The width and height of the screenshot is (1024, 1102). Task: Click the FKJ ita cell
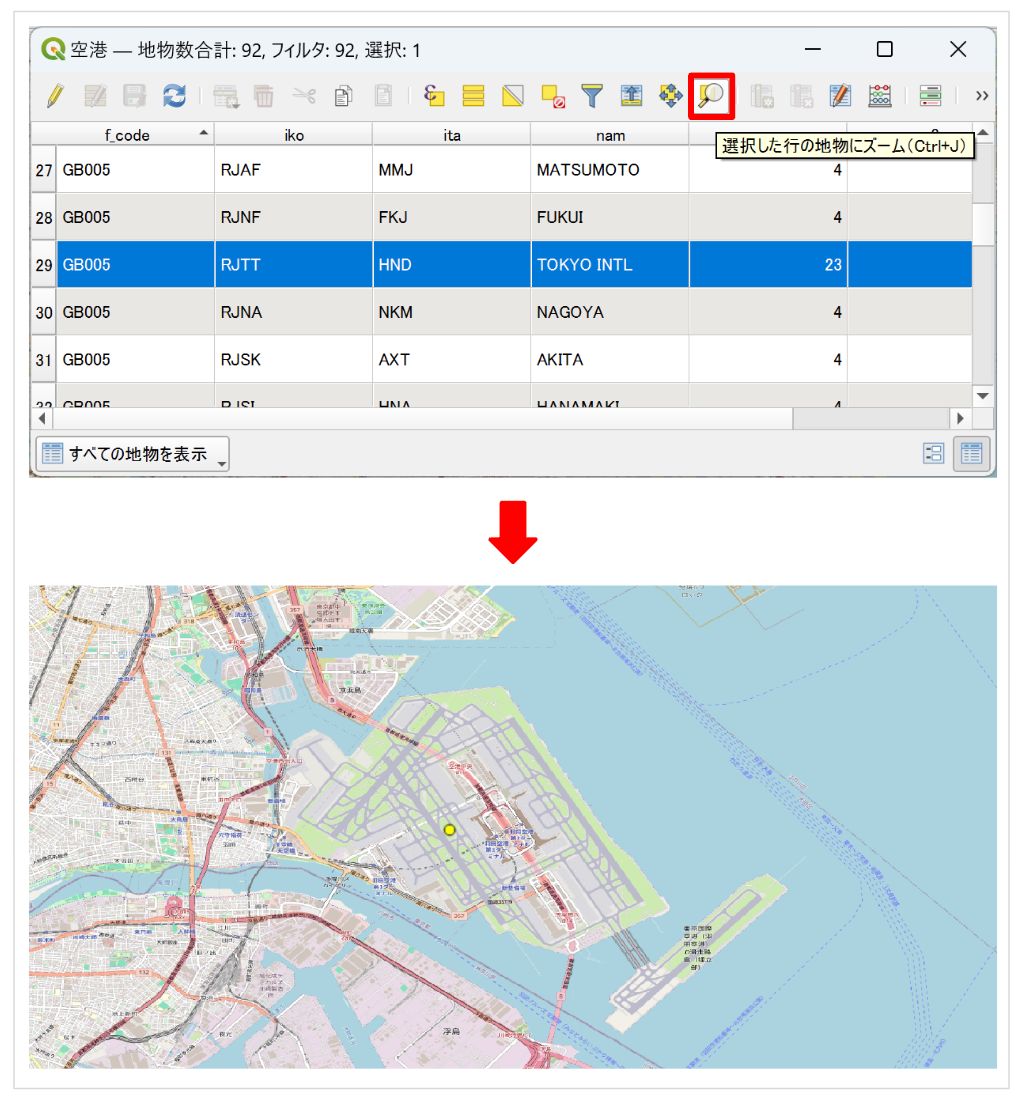[x=452, y=217]
